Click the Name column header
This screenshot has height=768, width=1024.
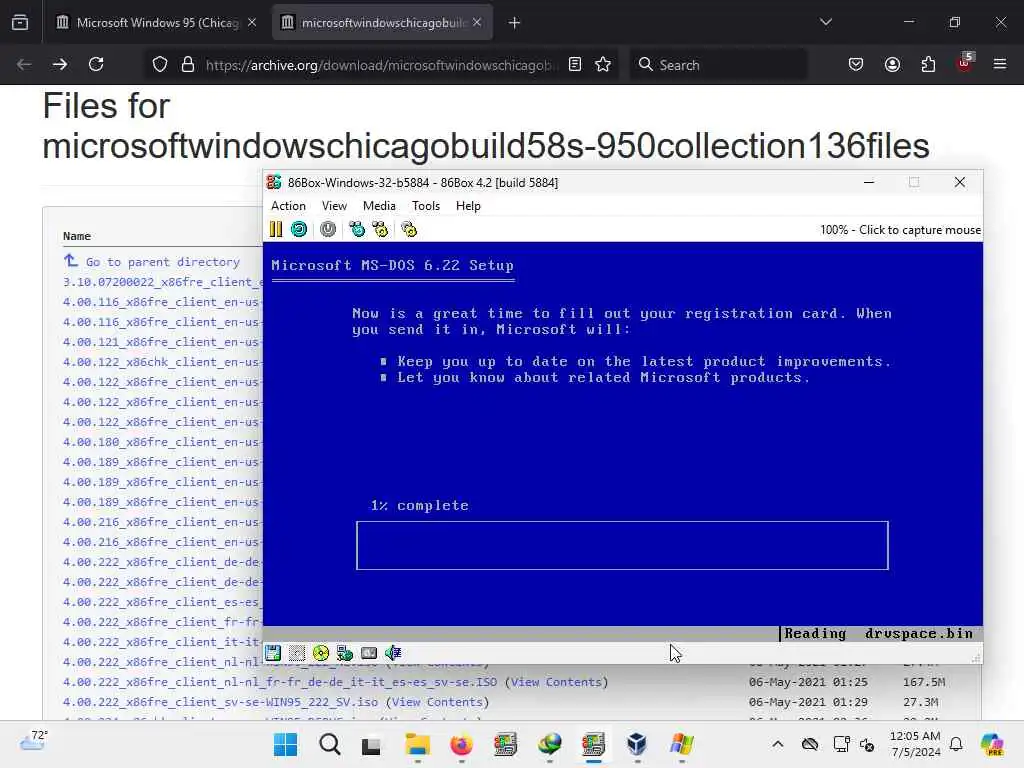[x=77, y=236]
